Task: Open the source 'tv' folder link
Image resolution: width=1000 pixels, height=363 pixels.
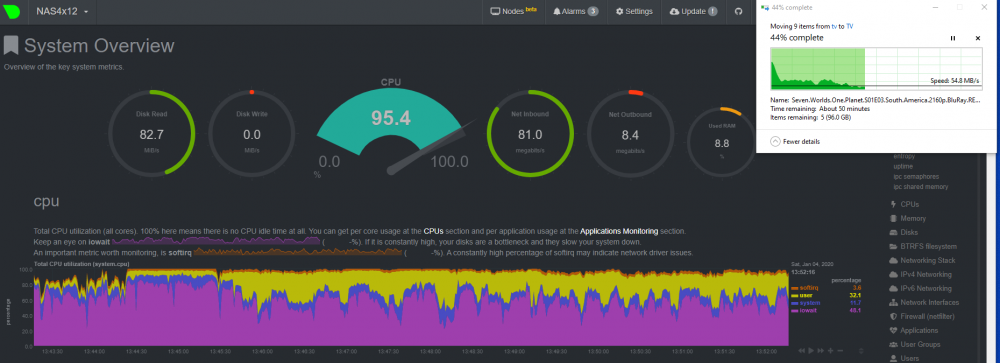Action: (x=834, y=26)
